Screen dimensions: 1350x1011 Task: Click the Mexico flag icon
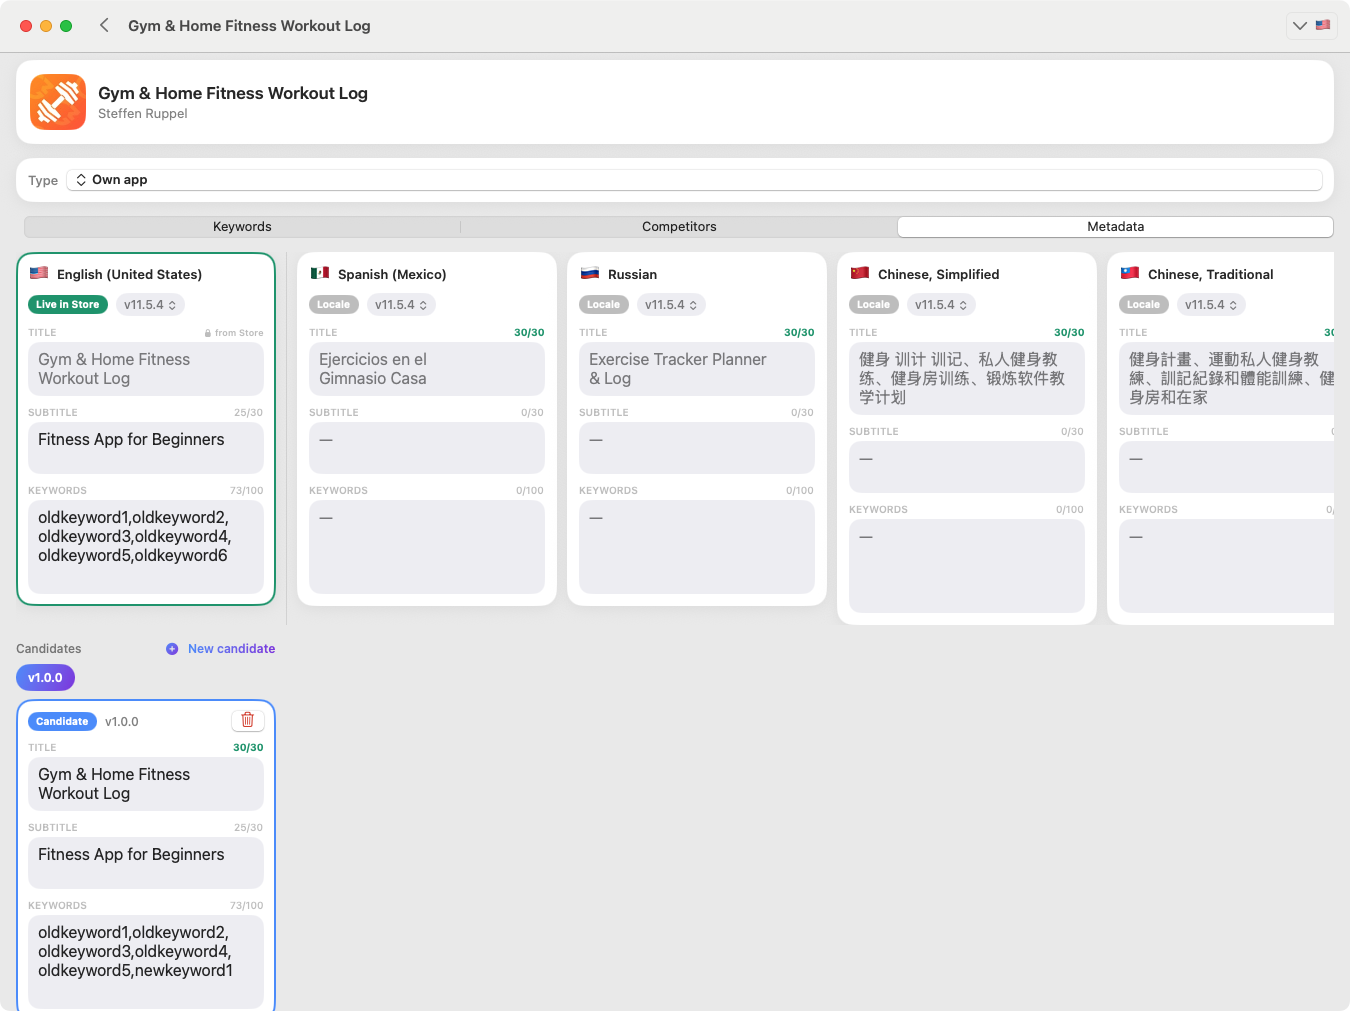pyautogui.click(x=320, y=273)
